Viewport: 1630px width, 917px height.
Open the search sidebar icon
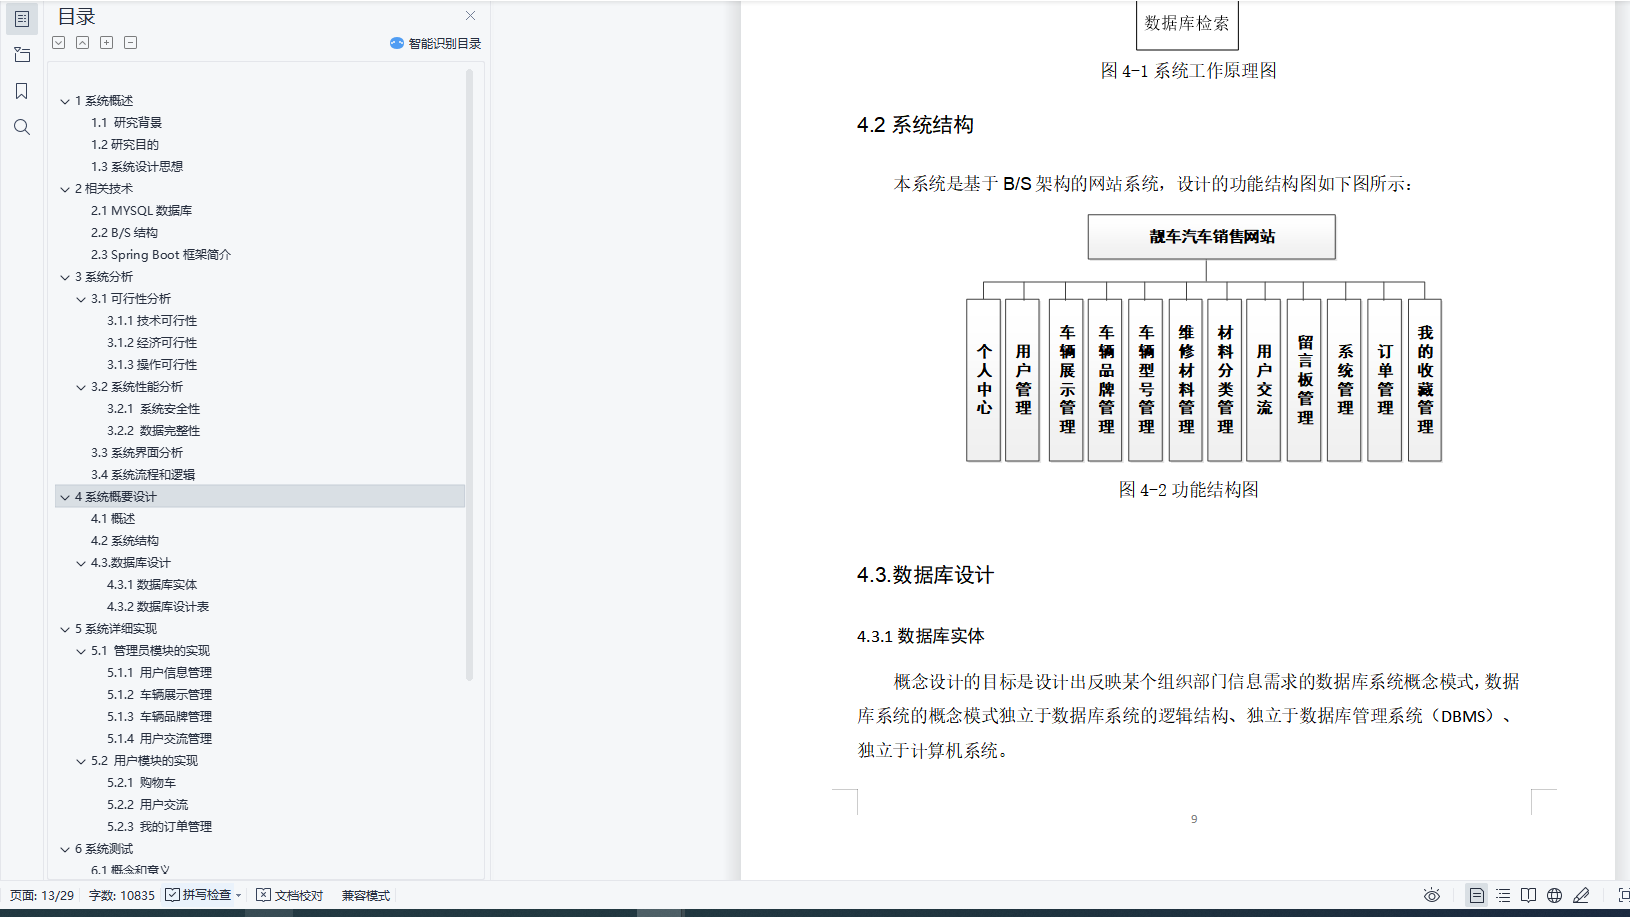point(22,127)
